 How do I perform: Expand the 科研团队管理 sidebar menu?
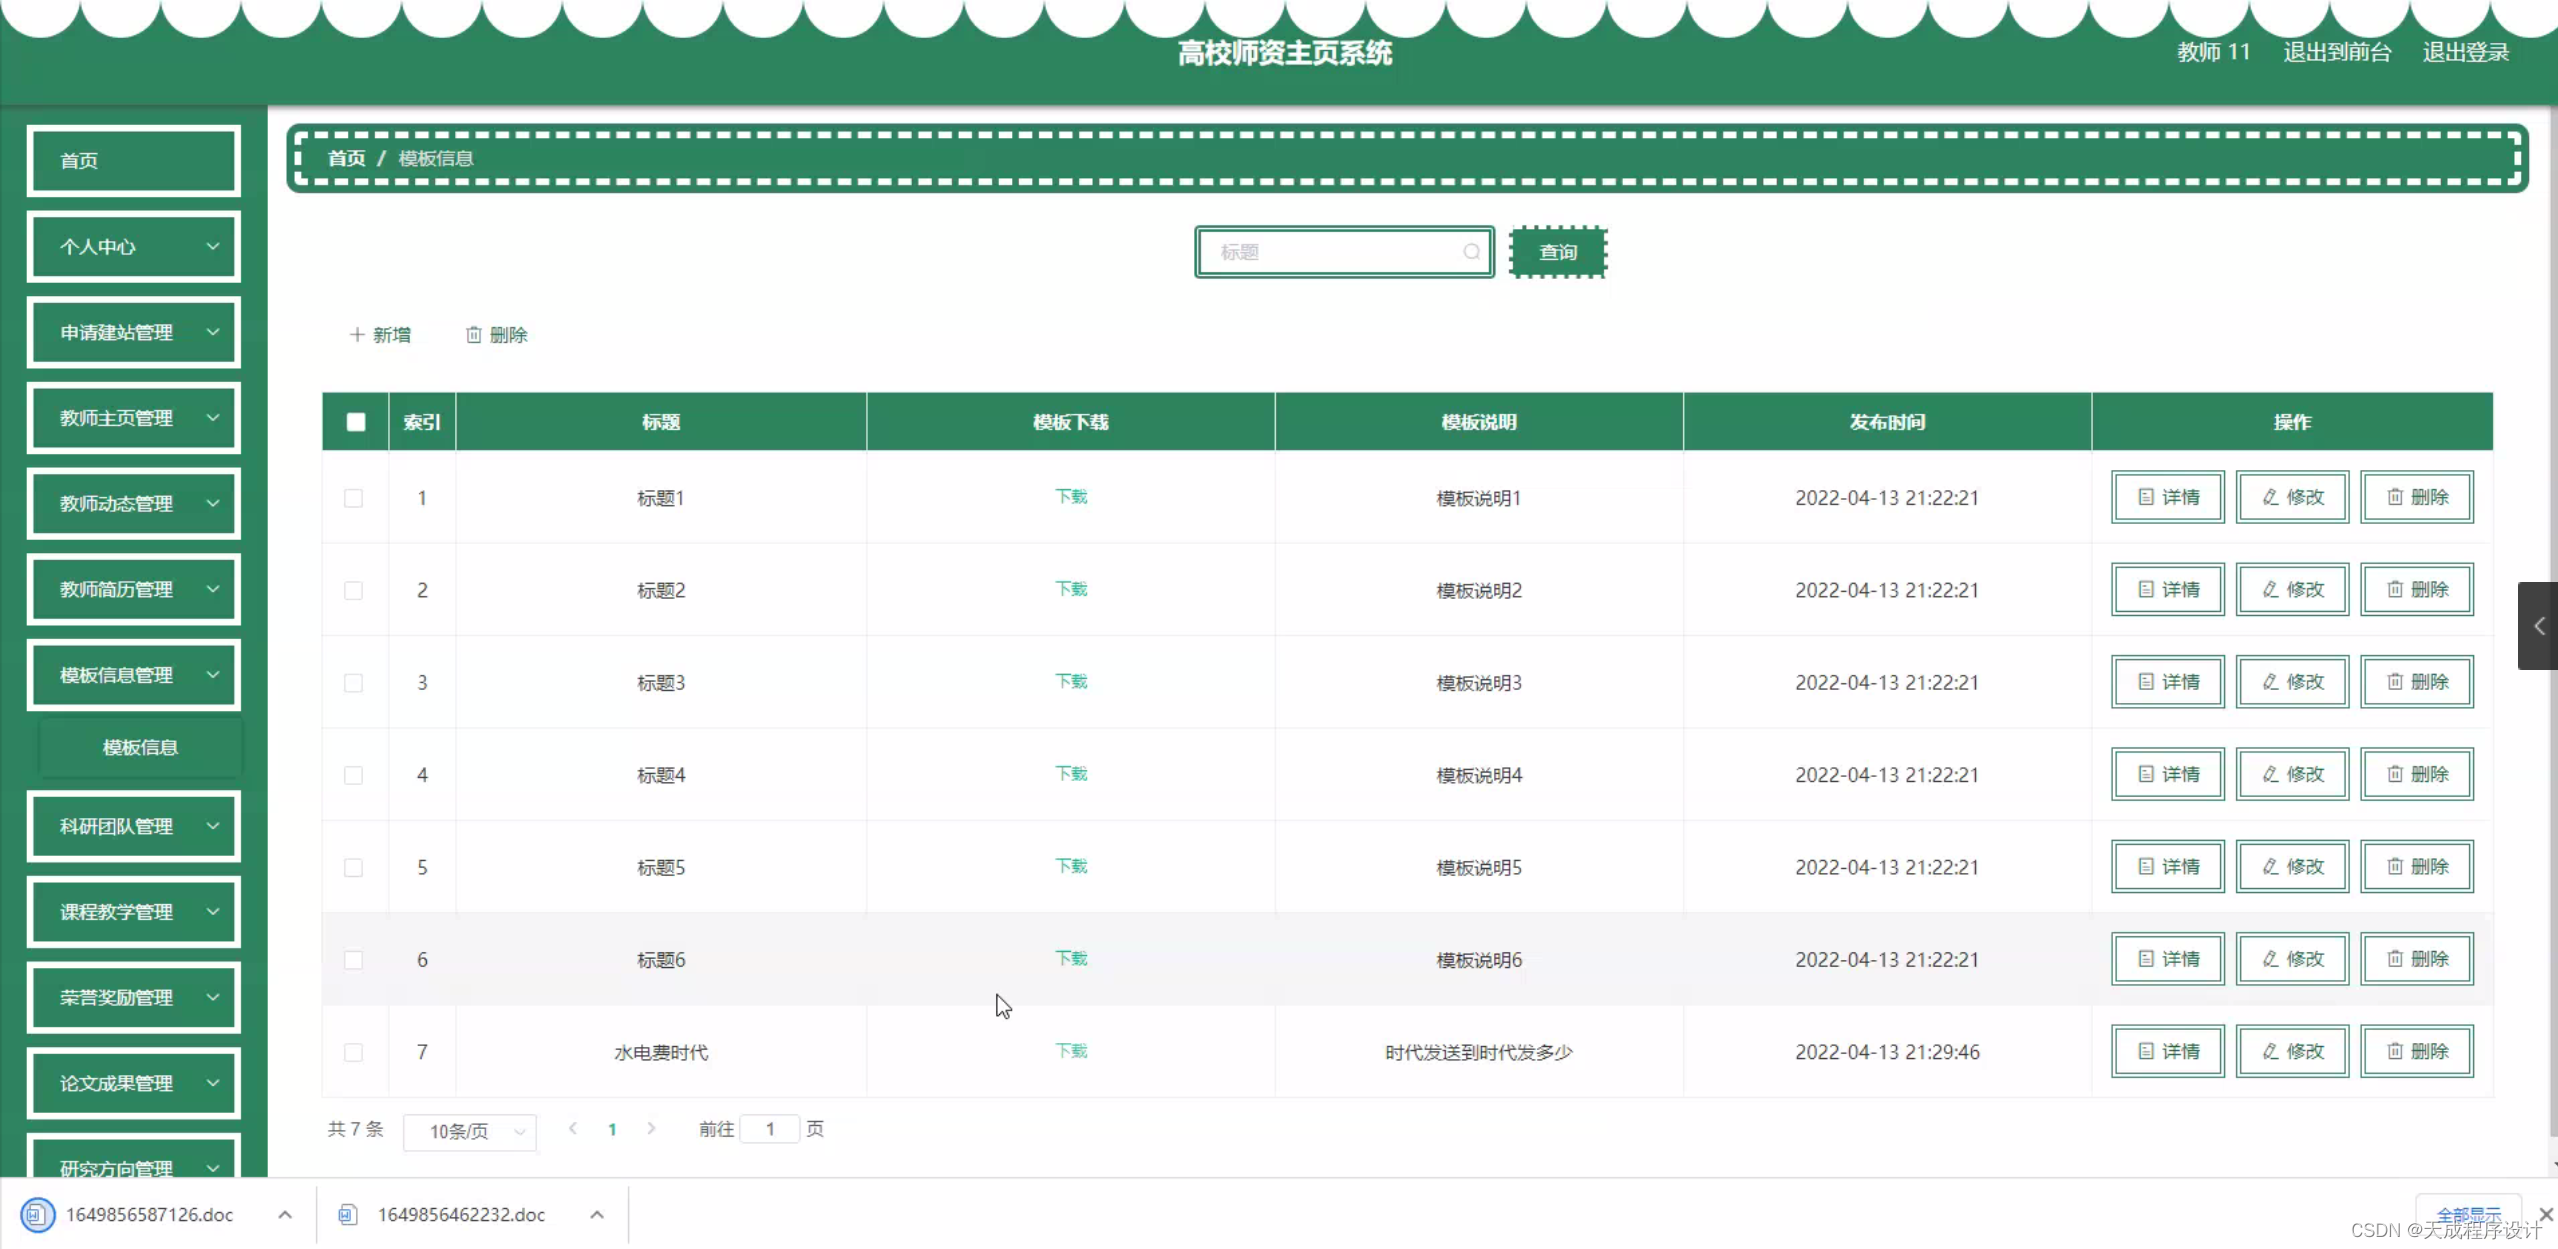click(134, 826)
